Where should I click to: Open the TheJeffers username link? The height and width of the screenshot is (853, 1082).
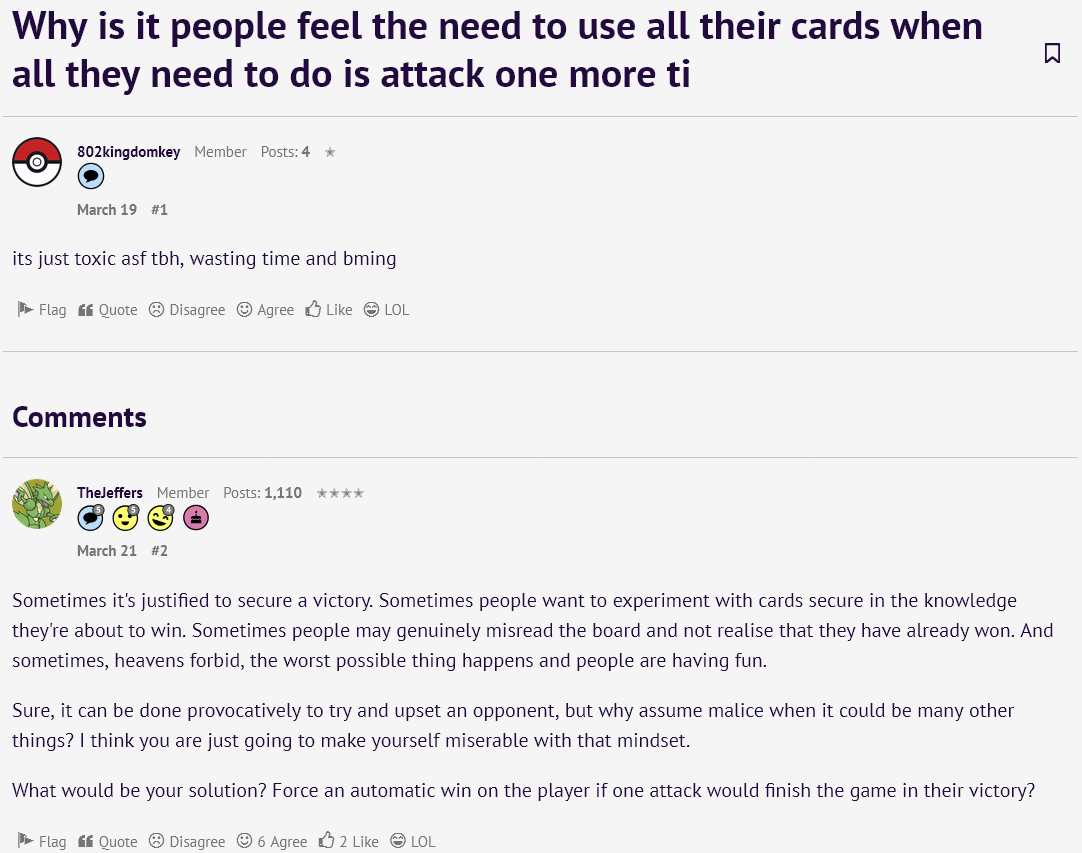(110, 493)
